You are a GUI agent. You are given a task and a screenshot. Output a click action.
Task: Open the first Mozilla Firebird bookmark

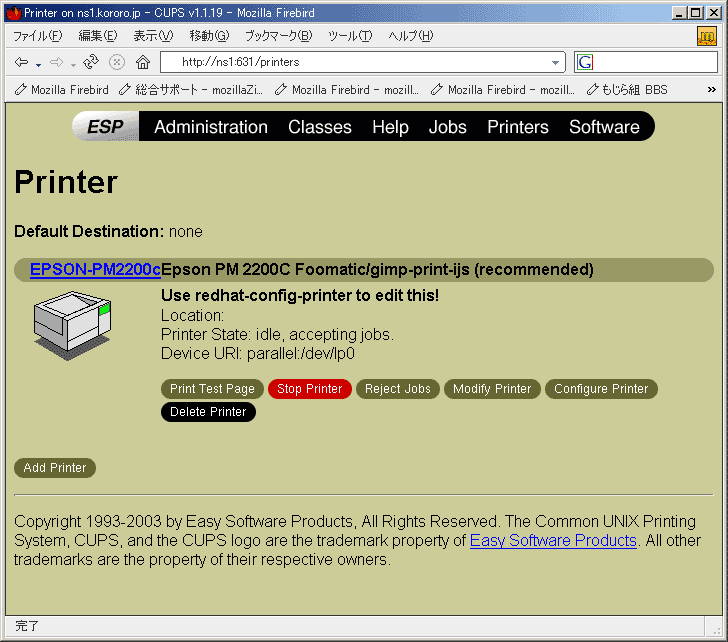click(62, 90)
